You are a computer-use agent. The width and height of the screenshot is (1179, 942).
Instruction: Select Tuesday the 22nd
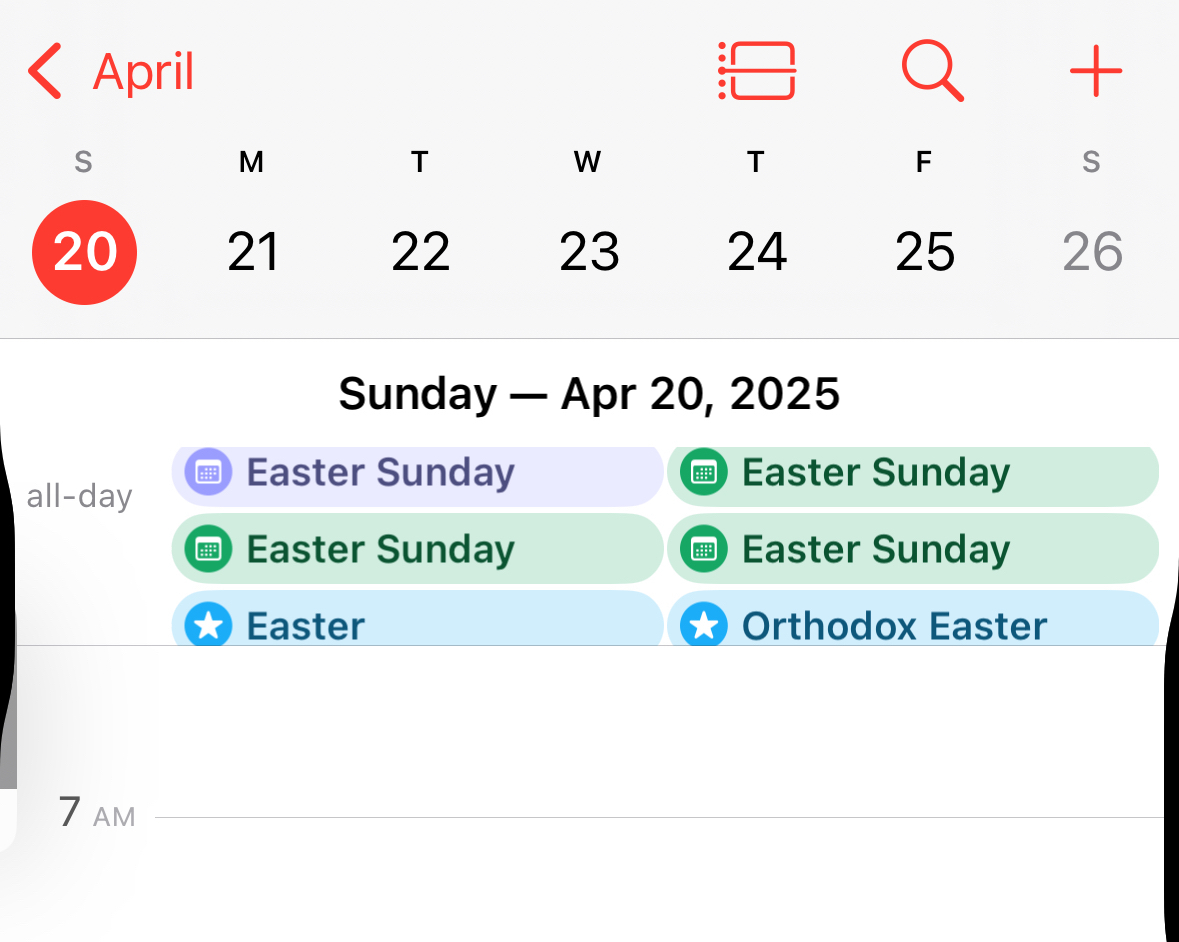(x=420, y=252)
